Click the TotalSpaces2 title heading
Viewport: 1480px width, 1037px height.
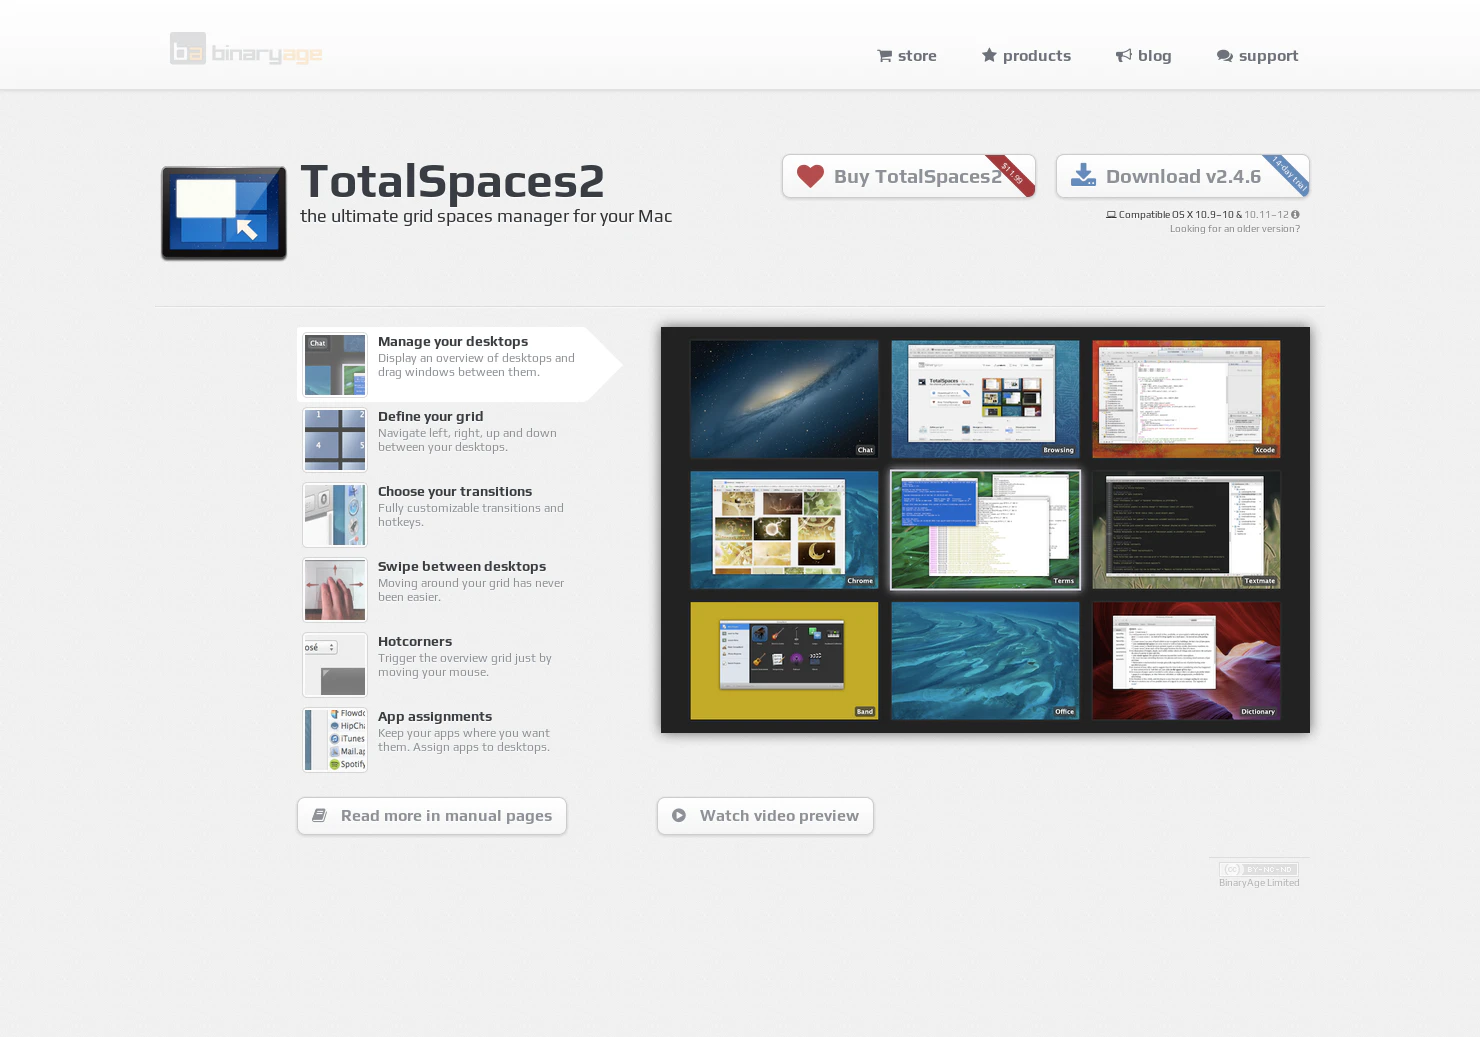click(452, 181)
